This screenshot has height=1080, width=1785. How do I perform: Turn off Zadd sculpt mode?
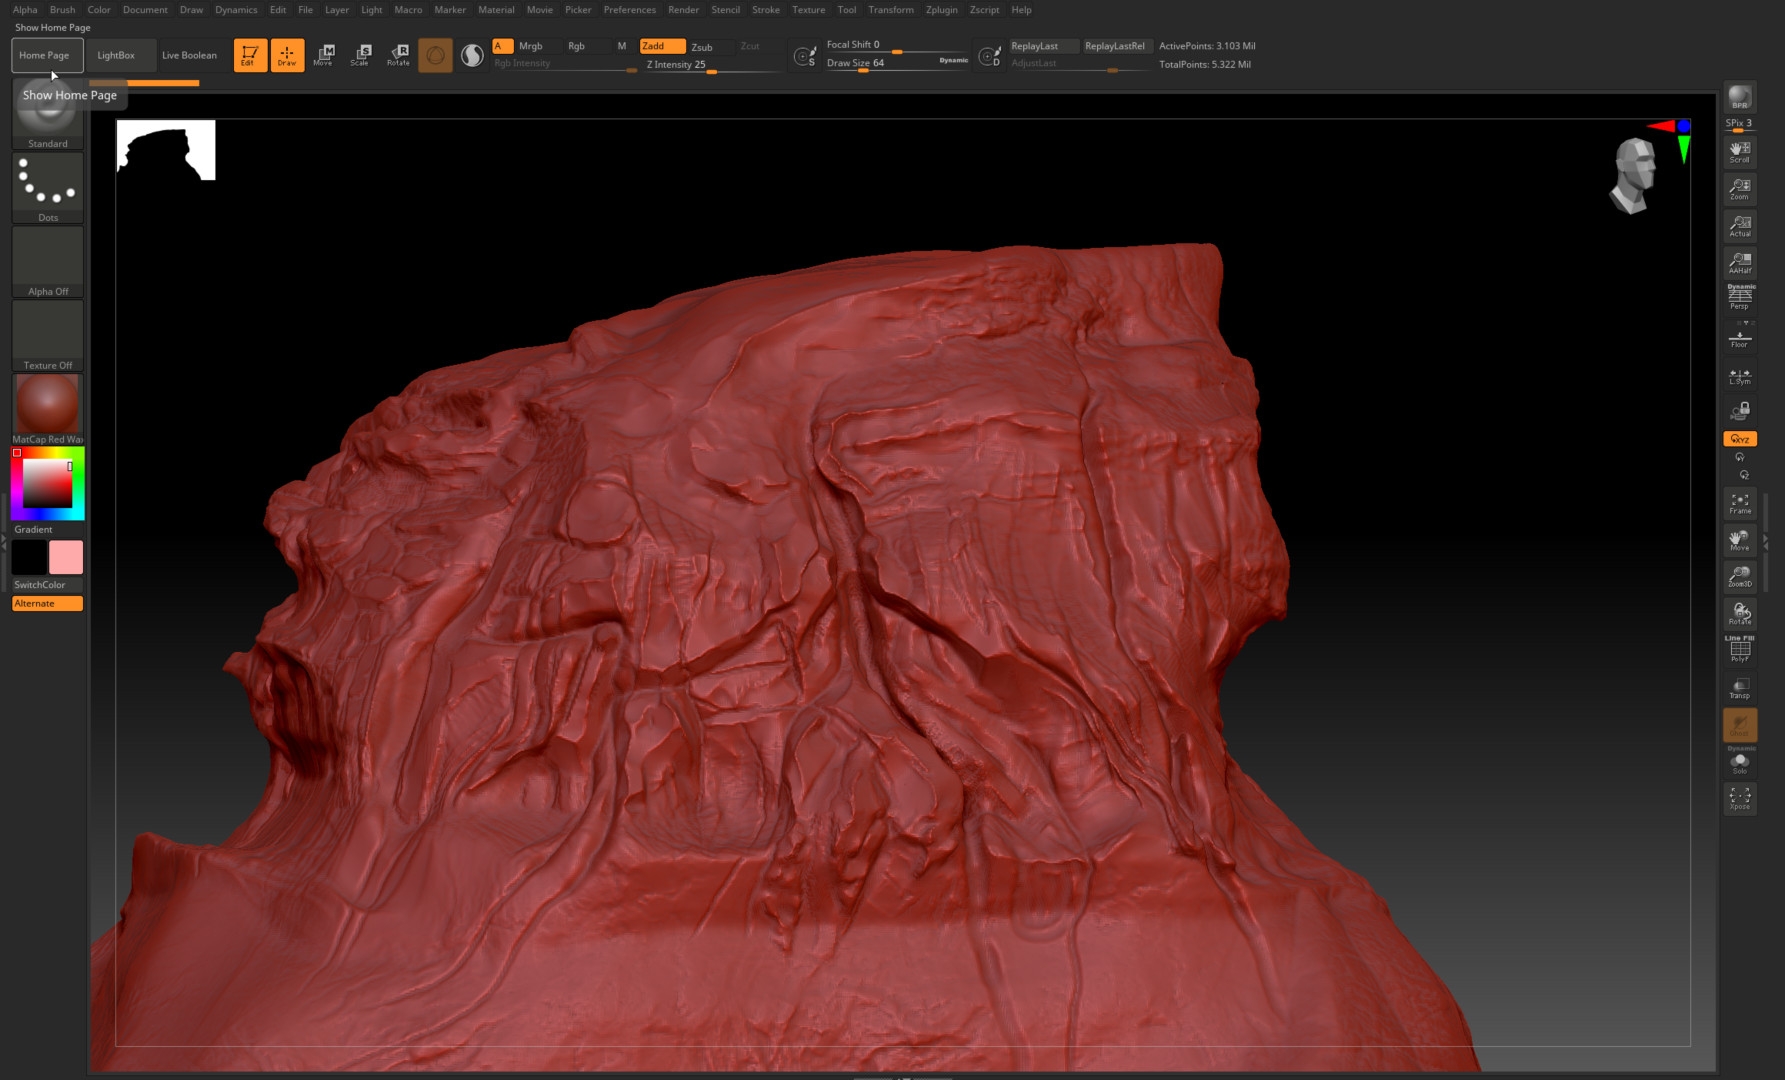pyautogui.click(x=662, y=46)
